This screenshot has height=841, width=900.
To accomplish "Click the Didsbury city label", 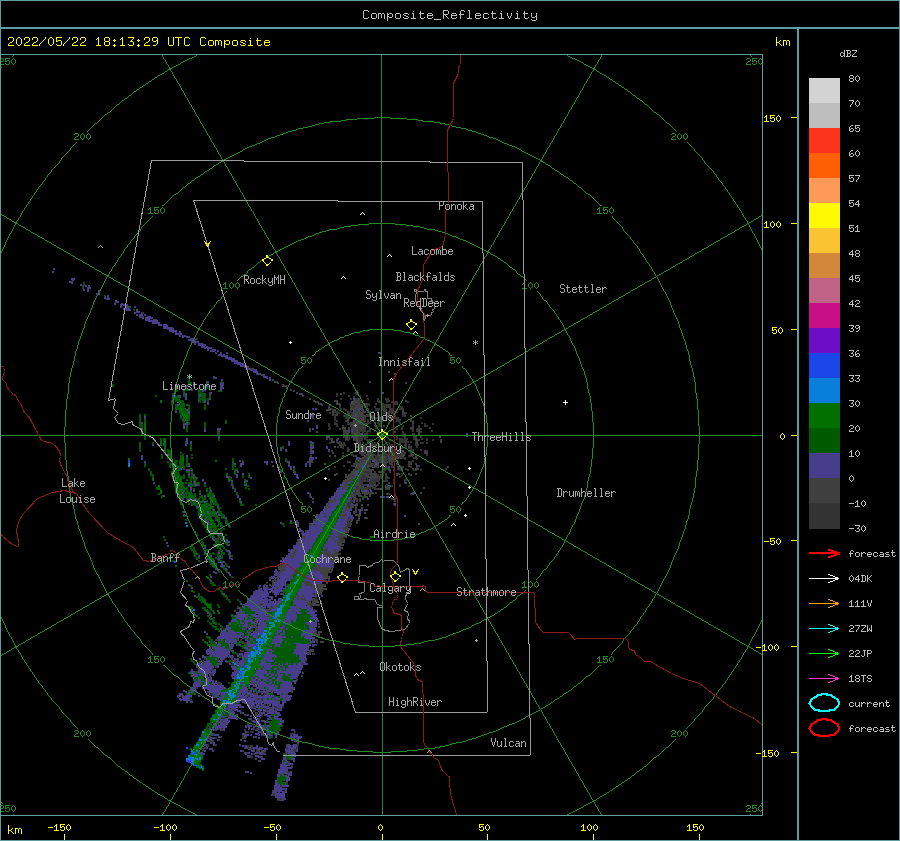I will [x=377, y=448].
